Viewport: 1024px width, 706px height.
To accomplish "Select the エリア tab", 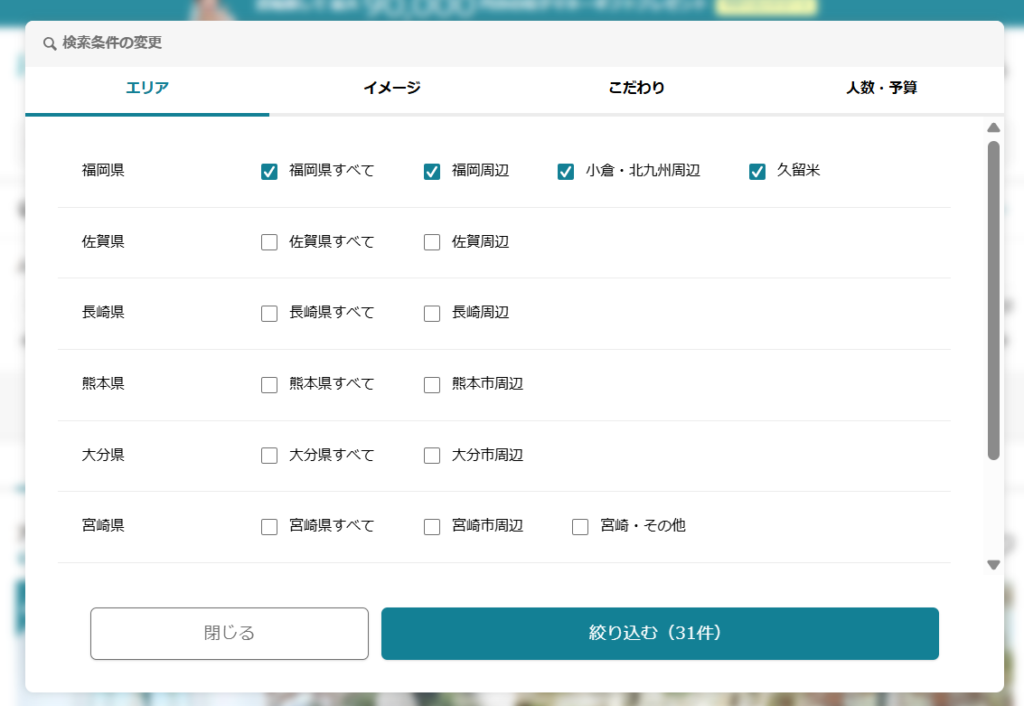I will point(147,88).
